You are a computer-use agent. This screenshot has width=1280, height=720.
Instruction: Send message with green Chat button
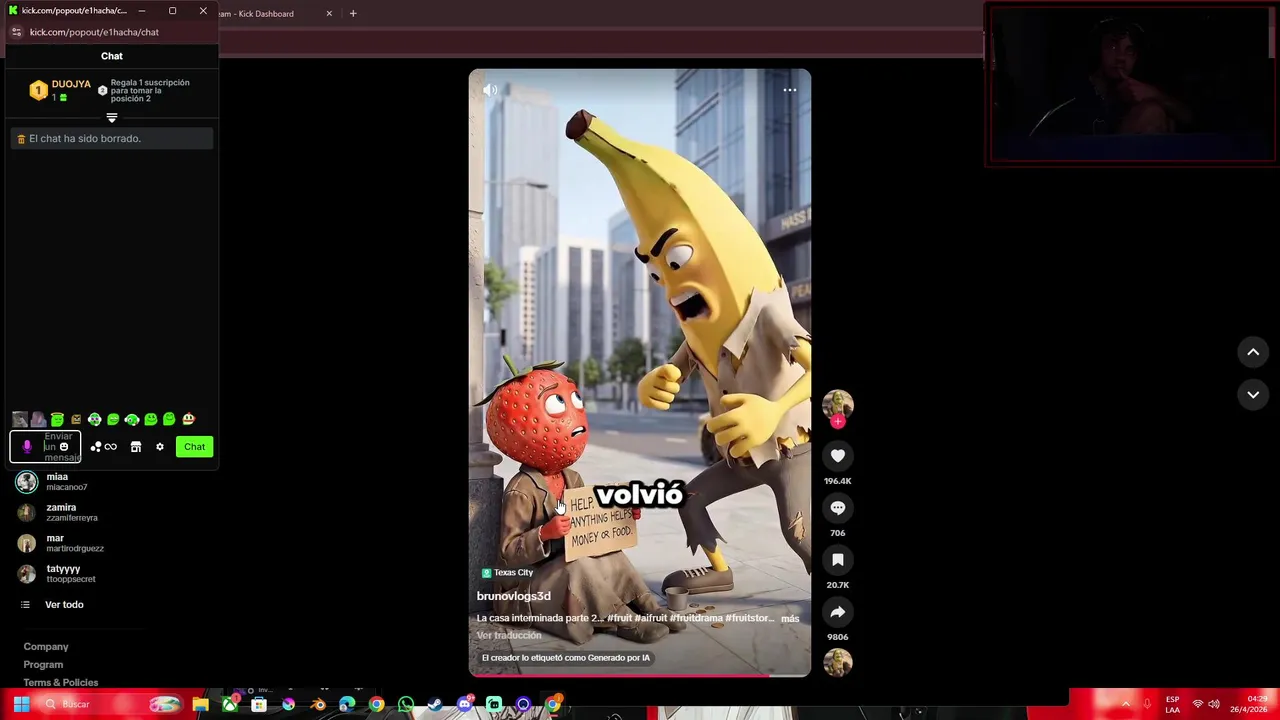pos(194,447)
